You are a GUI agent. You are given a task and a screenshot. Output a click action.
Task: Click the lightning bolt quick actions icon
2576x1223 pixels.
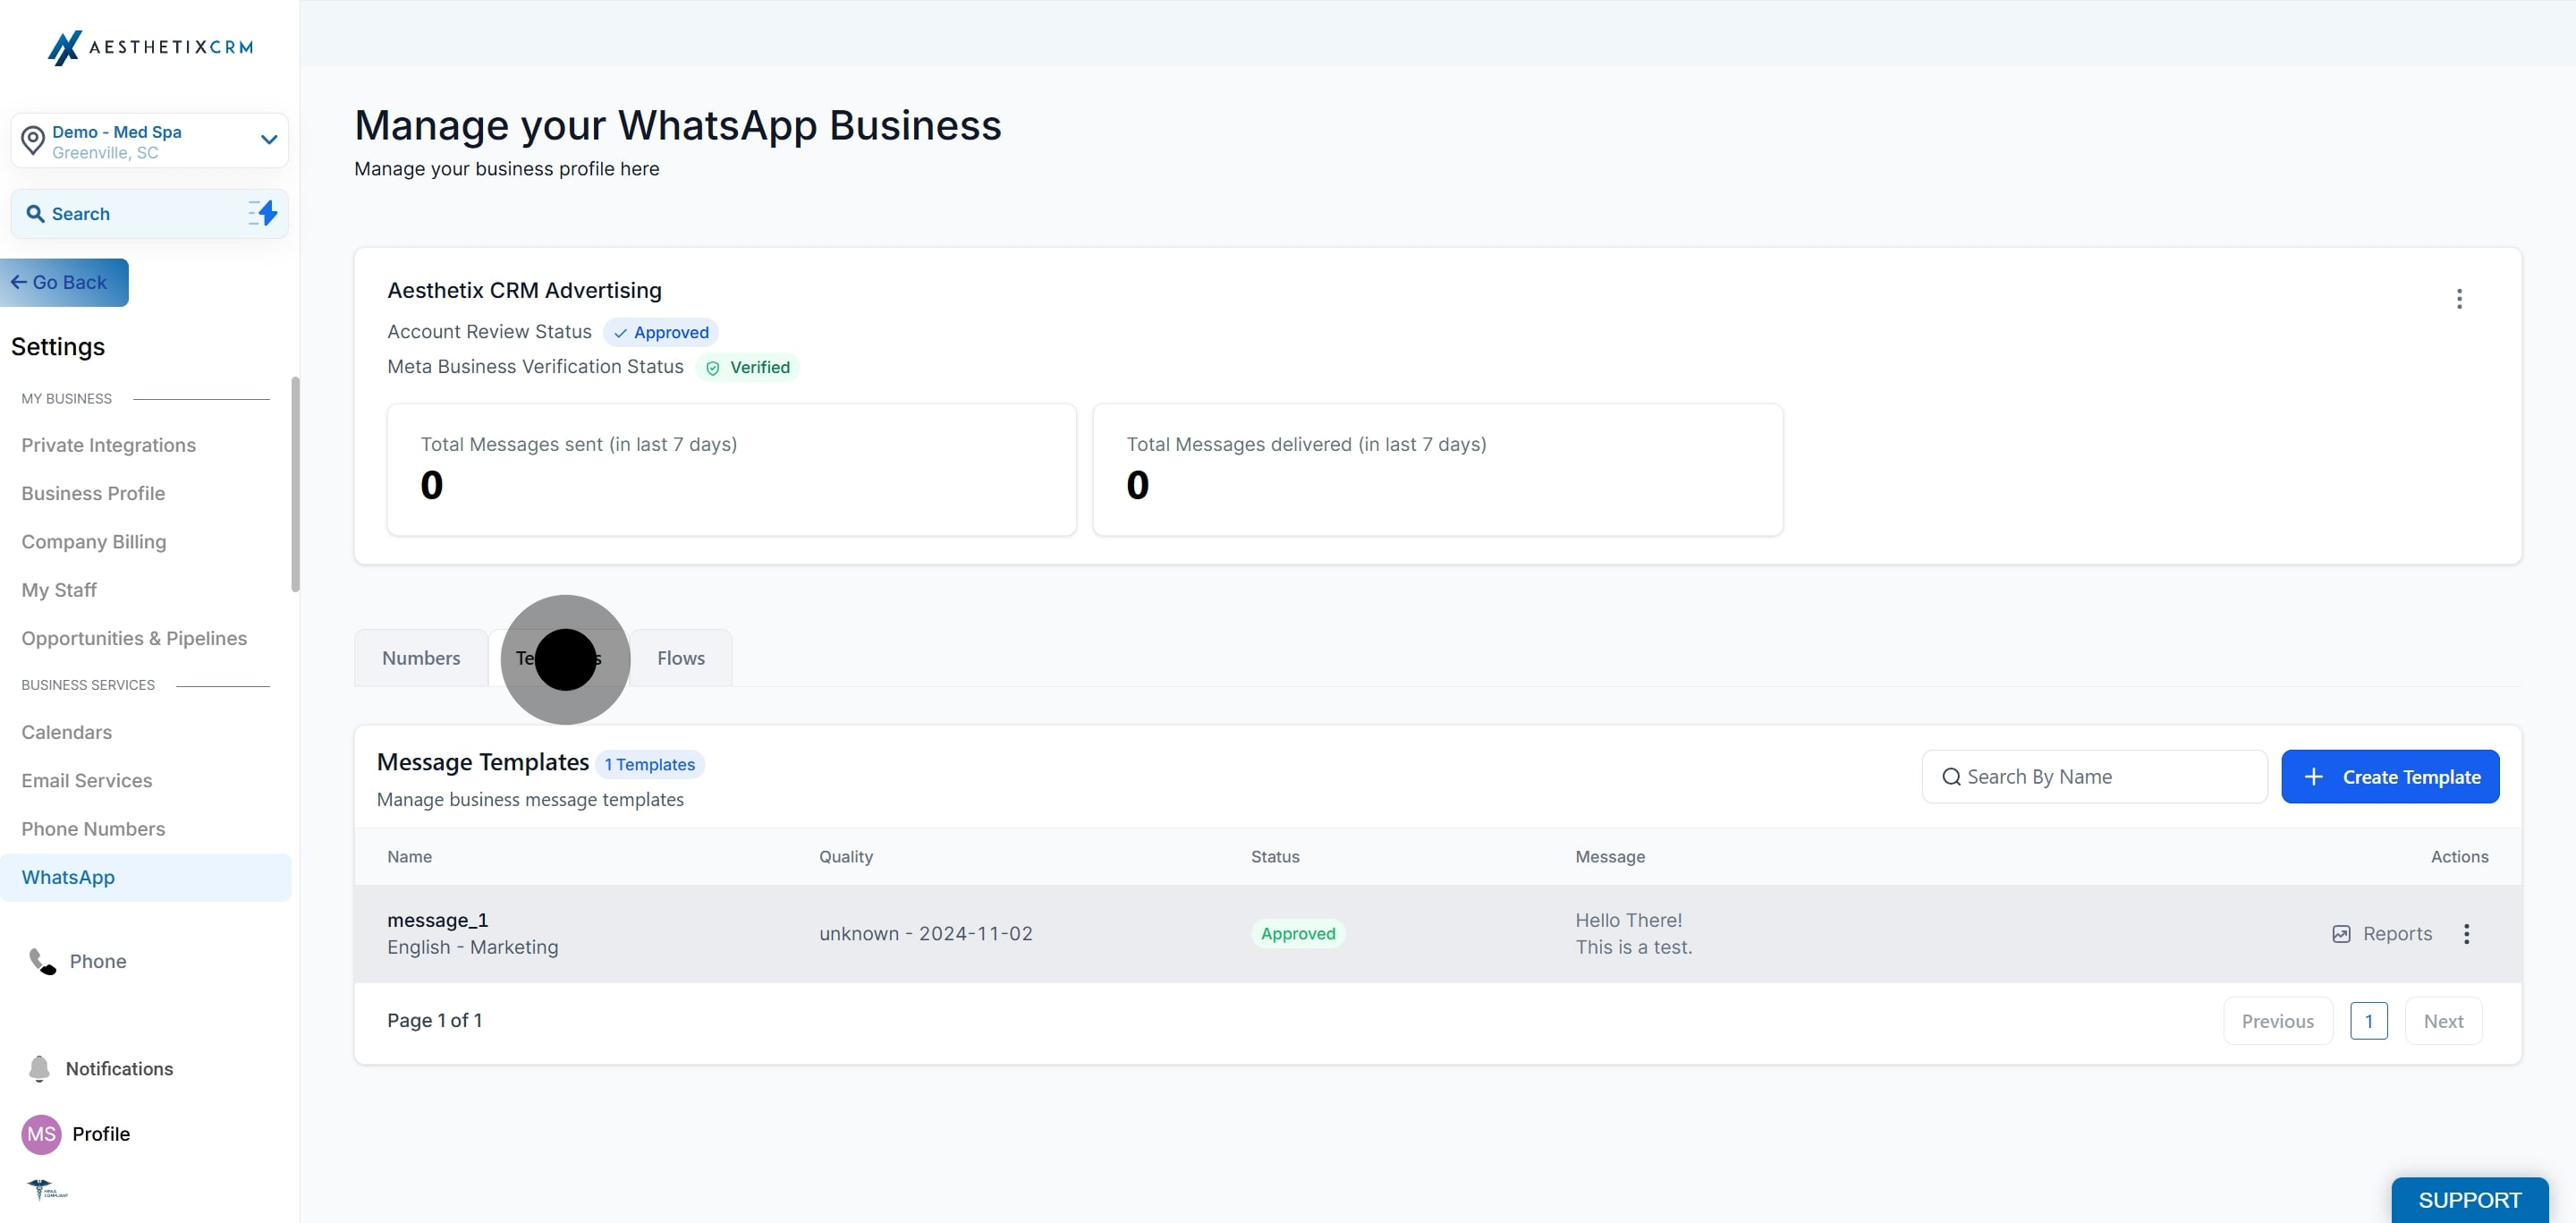263,213
